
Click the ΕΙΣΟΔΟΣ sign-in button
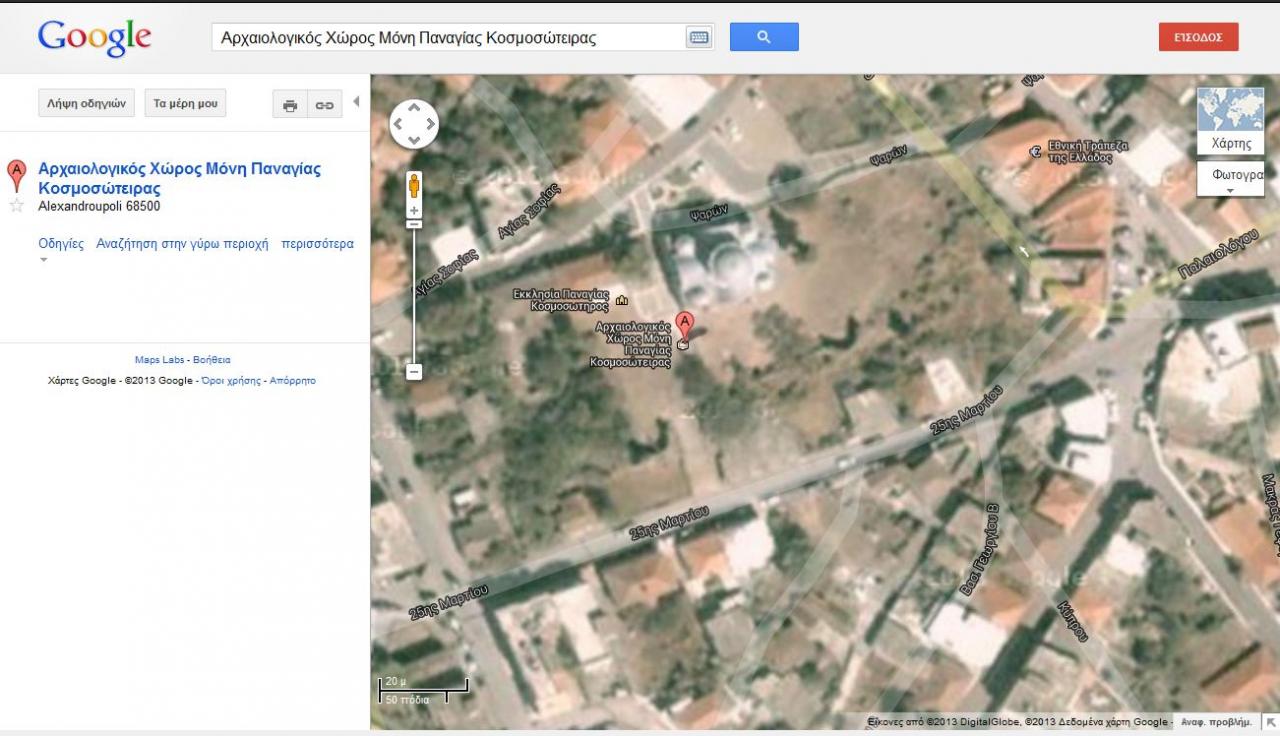click(x=1198, y=37)
